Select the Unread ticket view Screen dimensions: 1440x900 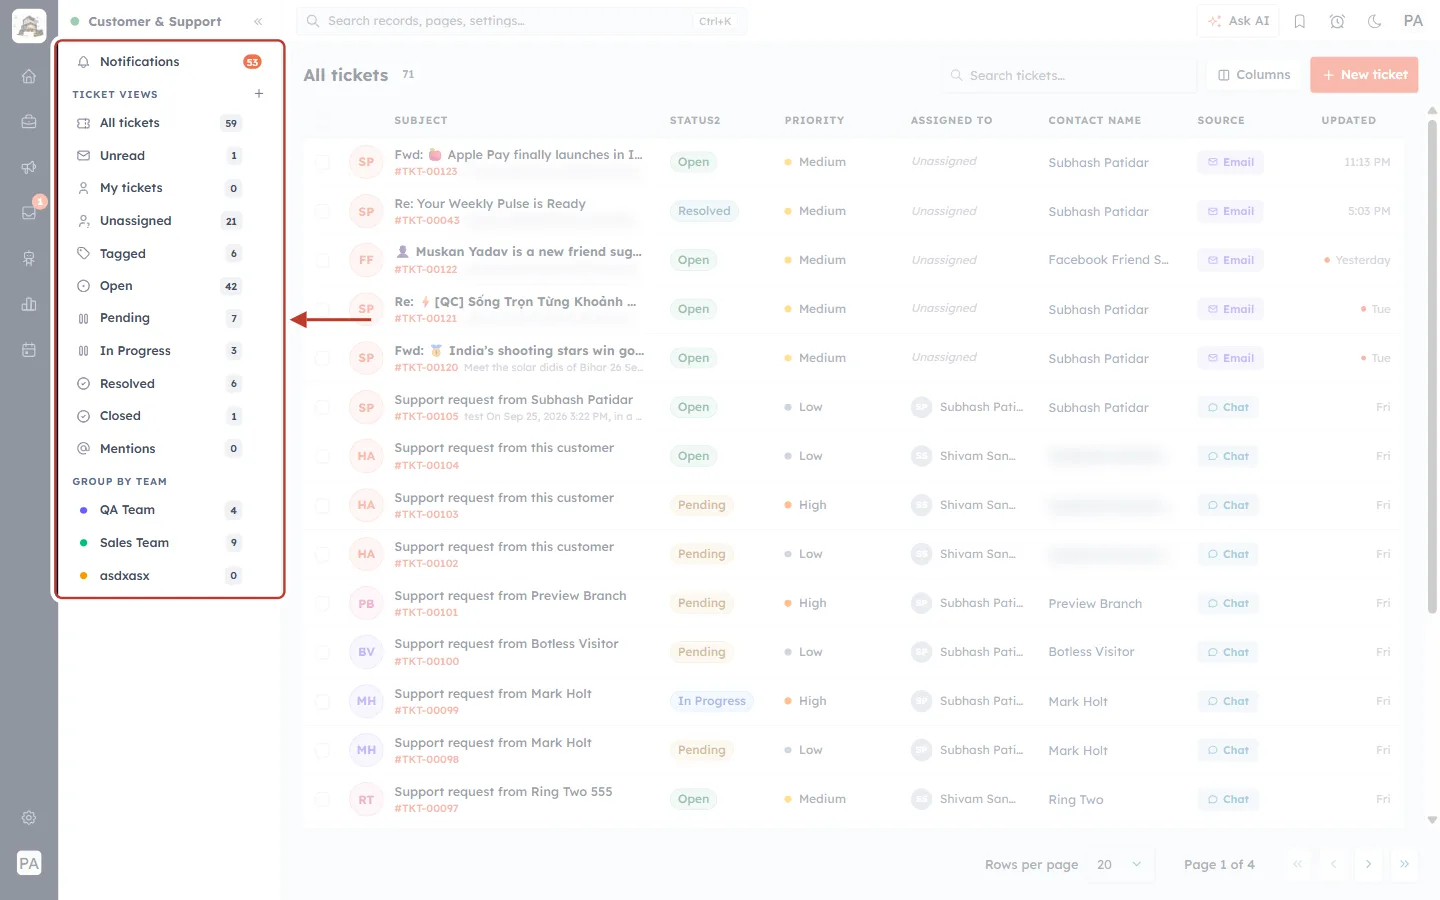[160, 156]
